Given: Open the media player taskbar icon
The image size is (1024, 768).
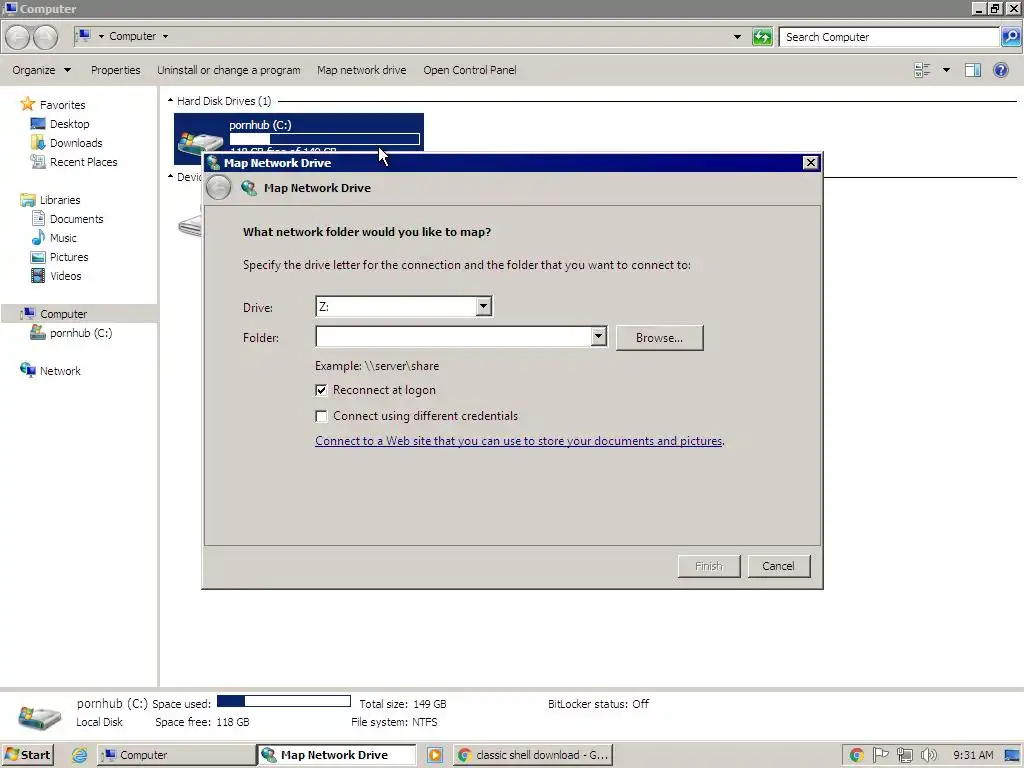Looking at the screenshot, I should click(434, 755).
